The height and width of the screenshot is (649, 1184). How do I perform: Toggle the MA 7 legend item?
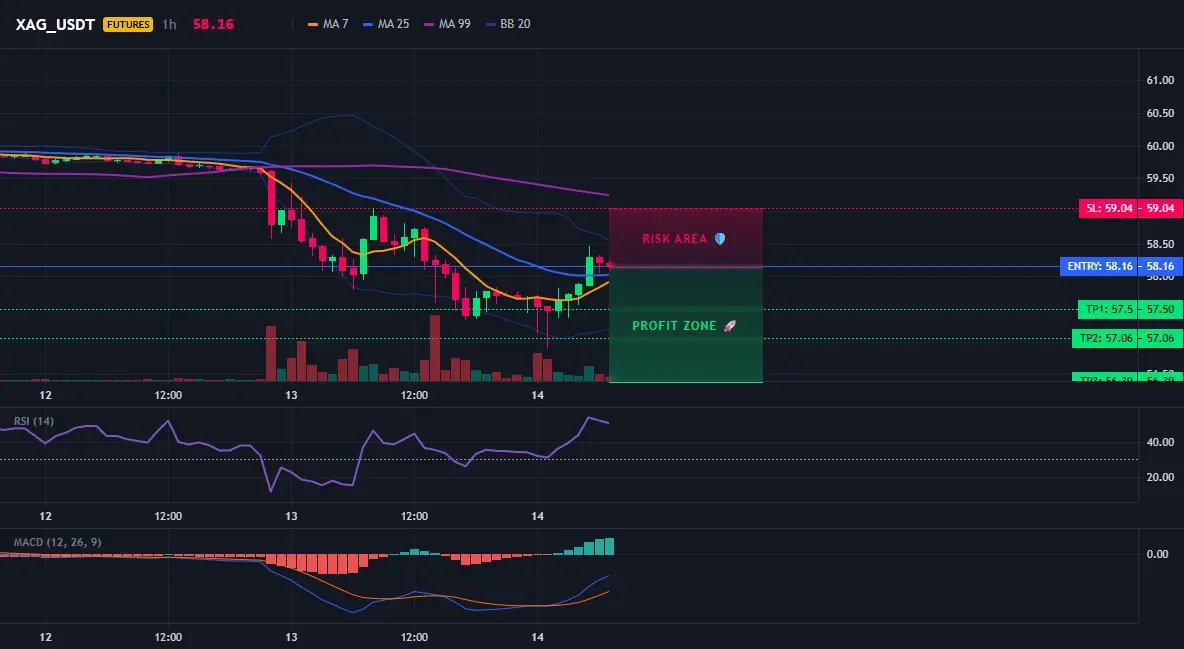[x=328, y=24]
